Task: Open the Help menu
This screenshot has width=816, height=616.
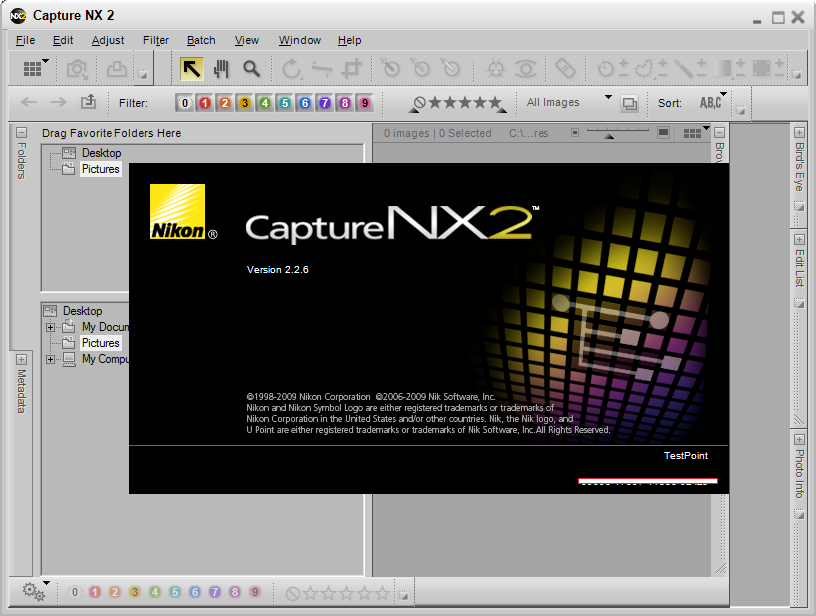Action: pyautogui.click(x=349, y=40)
